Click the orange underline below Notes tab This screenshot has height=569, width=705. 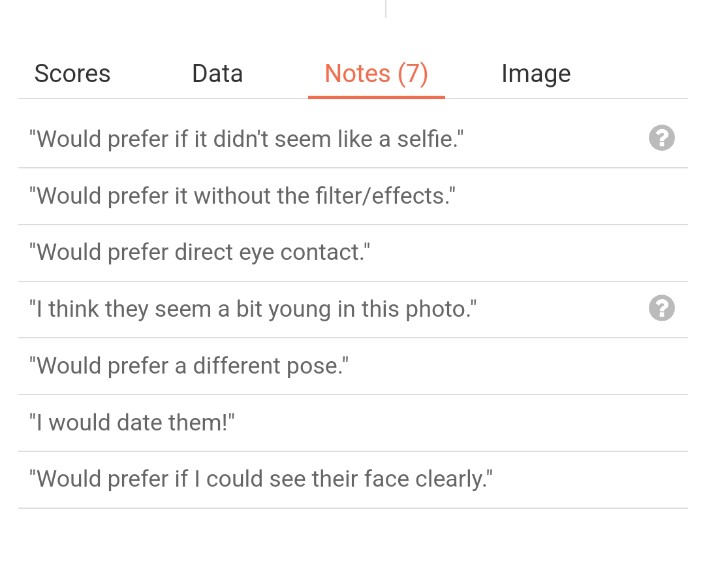pos(376,97)
